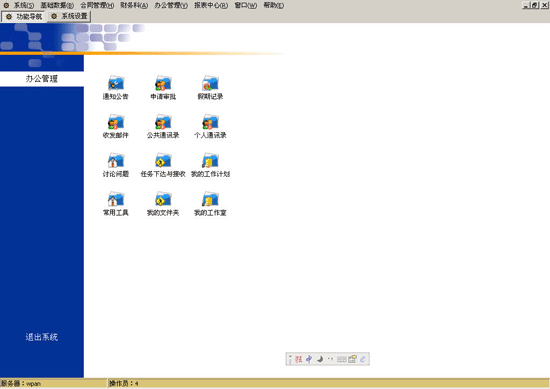The width and height of the screenshot is (550, 389).
Task: Switch to the 系统设置 tab
Action: coord(69,16)
